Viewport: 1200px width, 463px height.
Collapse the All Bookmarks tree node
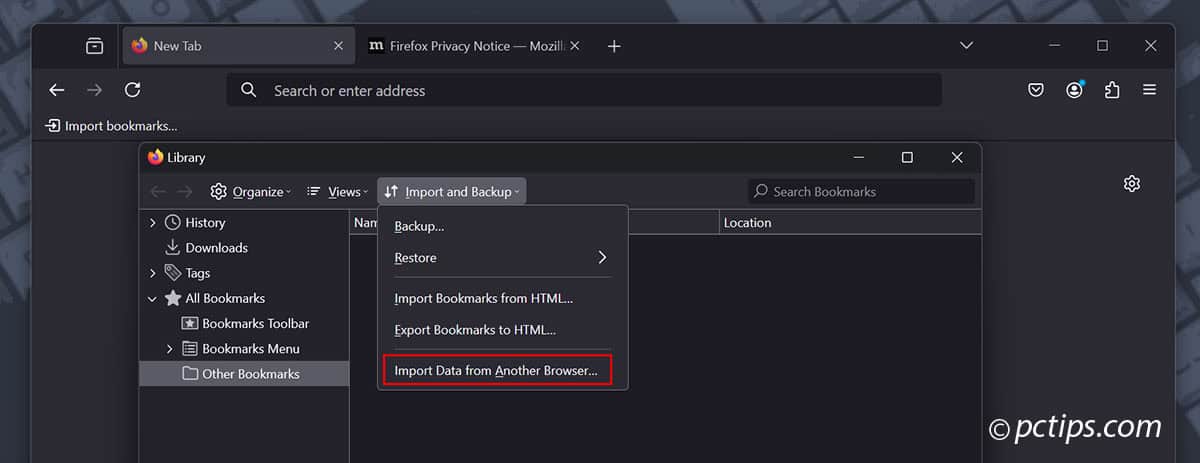click(153, 298)
